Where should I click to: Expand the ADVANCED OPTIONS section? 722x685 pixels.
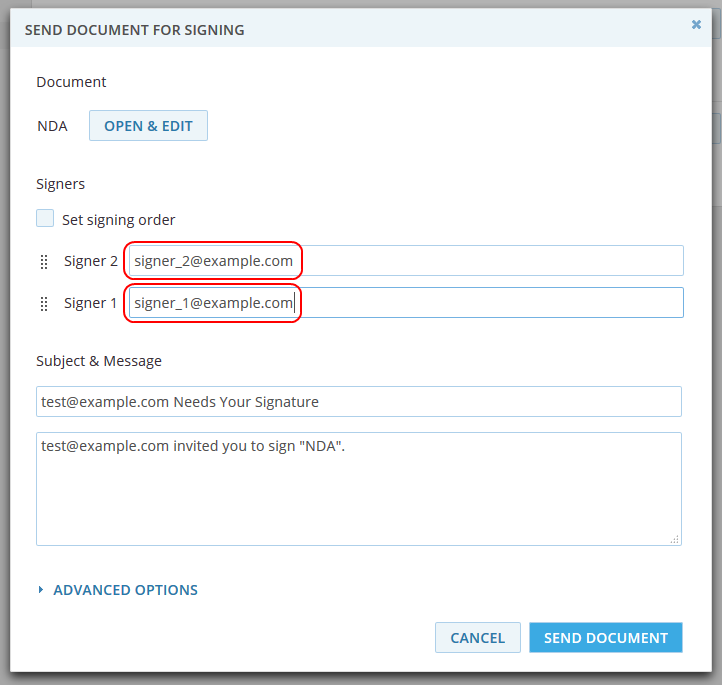(118, 590)
